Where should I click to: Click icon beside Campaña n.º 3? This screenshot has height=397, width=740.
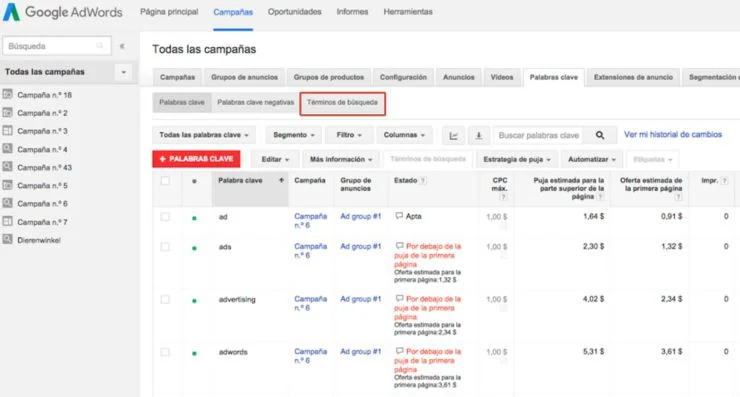[8, 131]
